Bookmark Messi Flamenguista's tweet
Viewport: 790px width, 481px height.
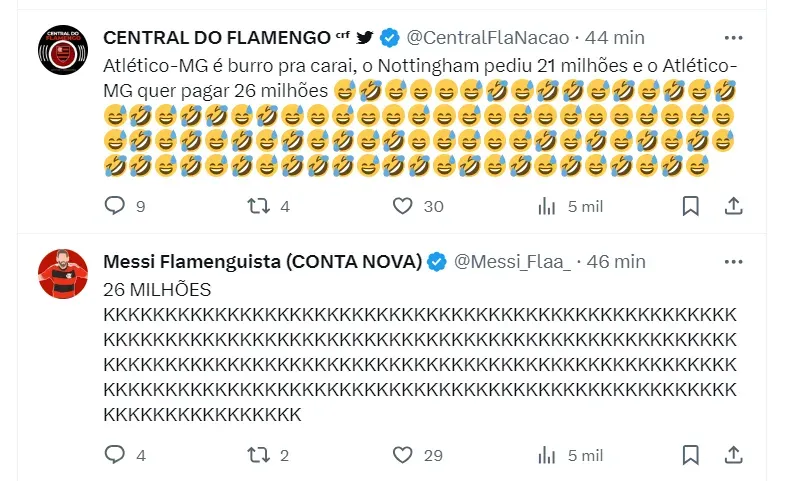pos(690,455)
